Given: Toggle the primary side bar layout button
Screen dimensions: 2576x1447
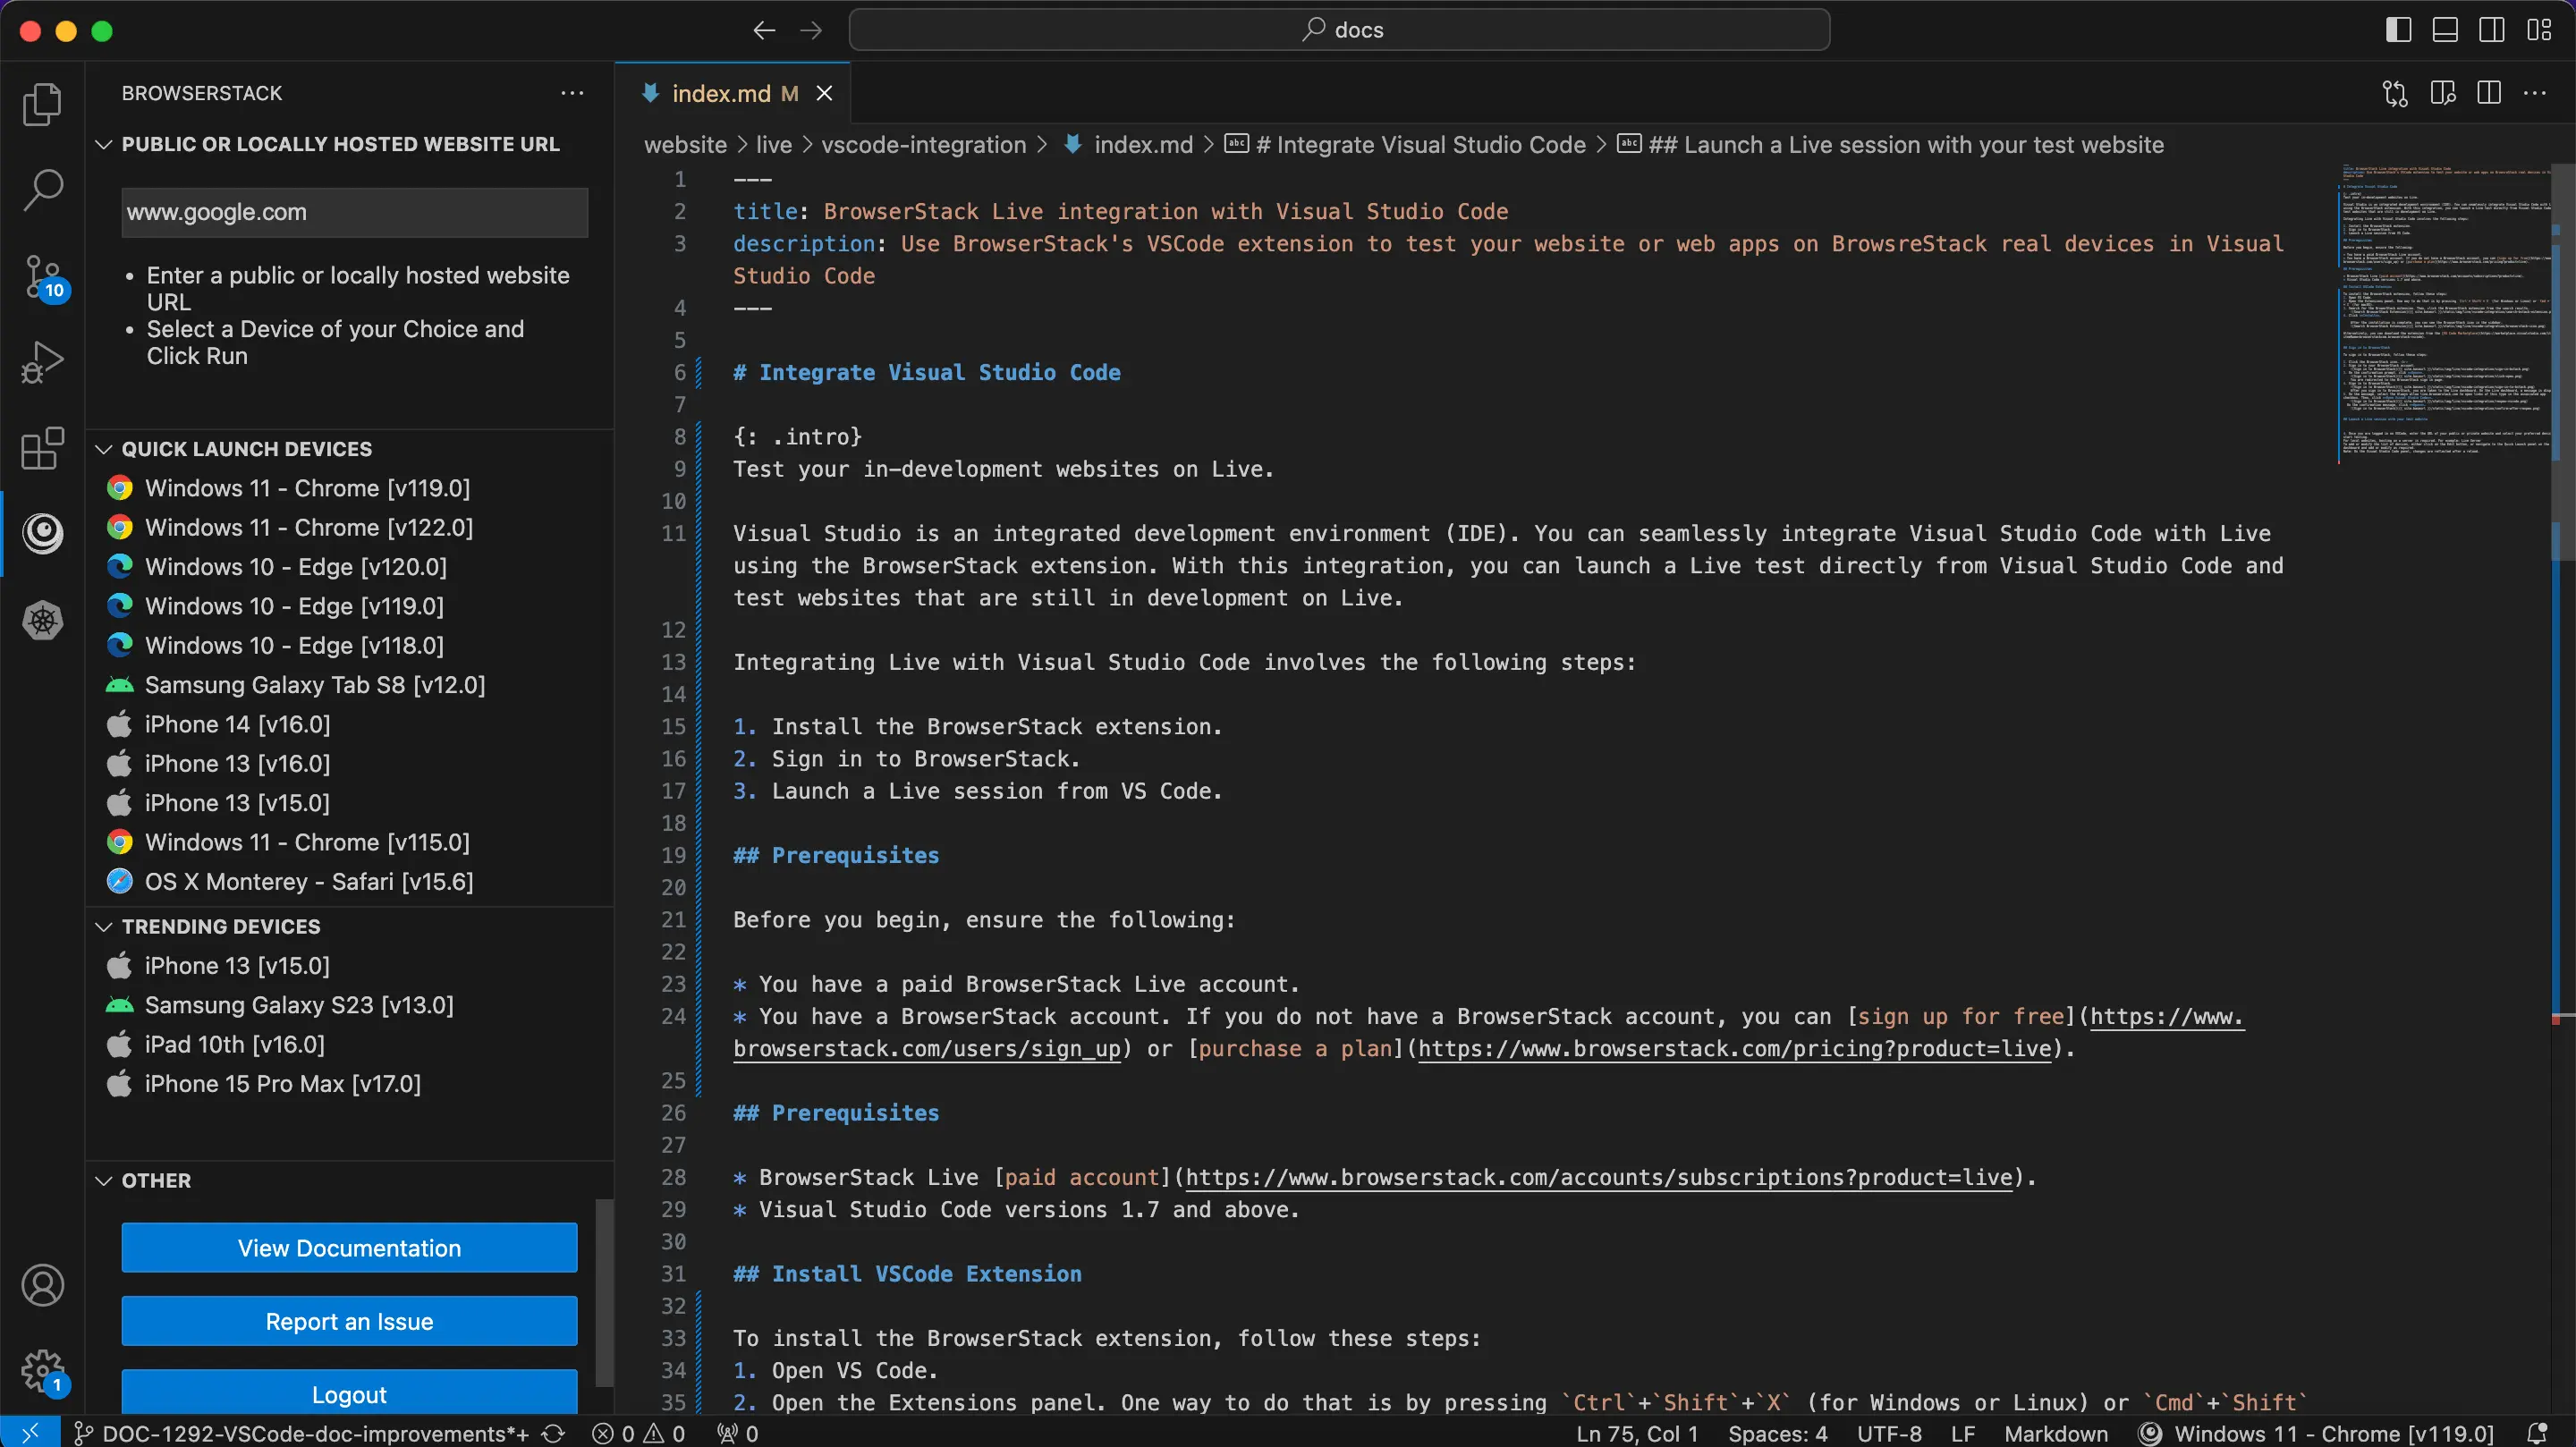Looking at the screenshot, I should point(2398,30).
